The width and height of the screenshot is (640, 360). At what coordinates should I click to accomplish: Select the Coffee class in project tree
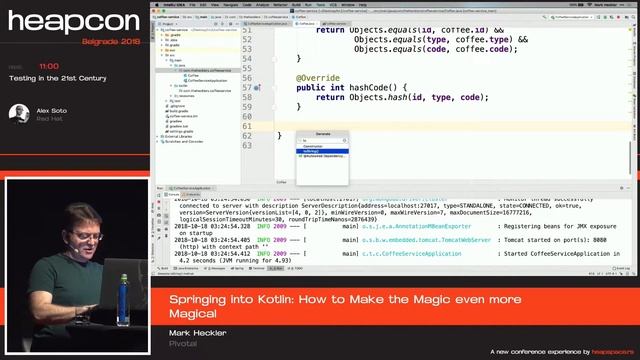pyautogui.click(x=191, y=76)
